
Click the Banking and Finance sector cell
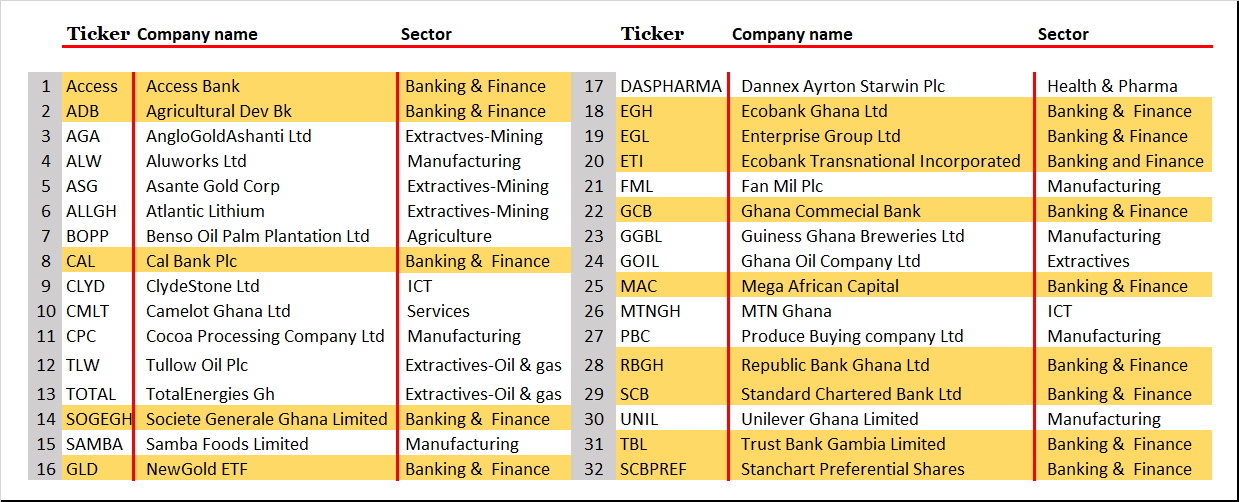coord(1125,161)
